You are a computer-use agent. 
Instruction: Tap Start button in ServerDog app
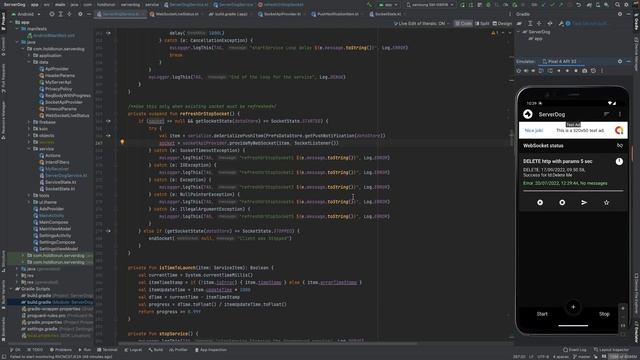tap(542, 314)
